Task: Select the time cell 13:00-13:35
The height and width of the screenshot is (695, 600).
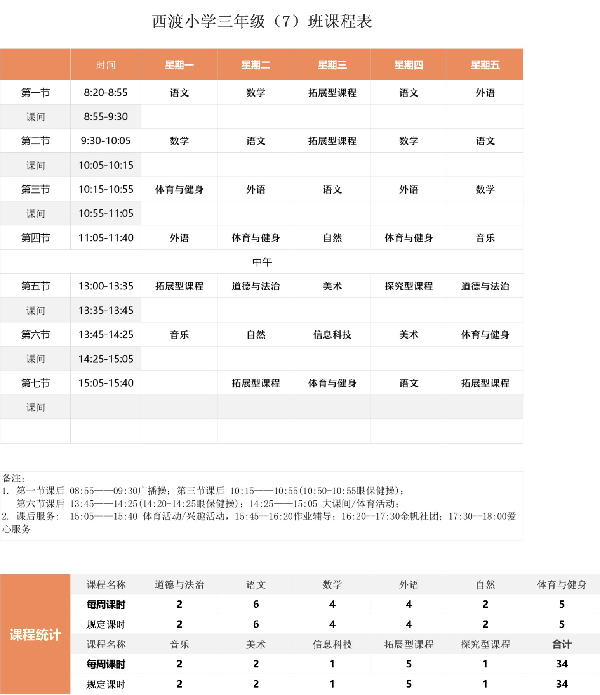Action: [106, 286]
